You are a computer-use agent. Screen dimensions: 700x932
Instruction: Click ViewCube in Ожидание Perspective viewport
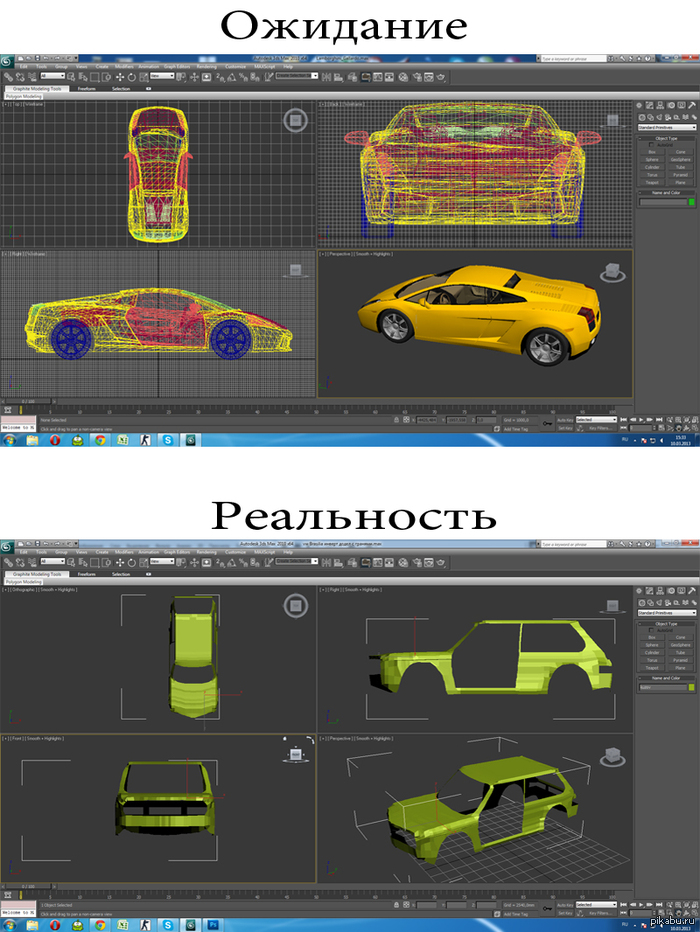(x=613, y=273)
